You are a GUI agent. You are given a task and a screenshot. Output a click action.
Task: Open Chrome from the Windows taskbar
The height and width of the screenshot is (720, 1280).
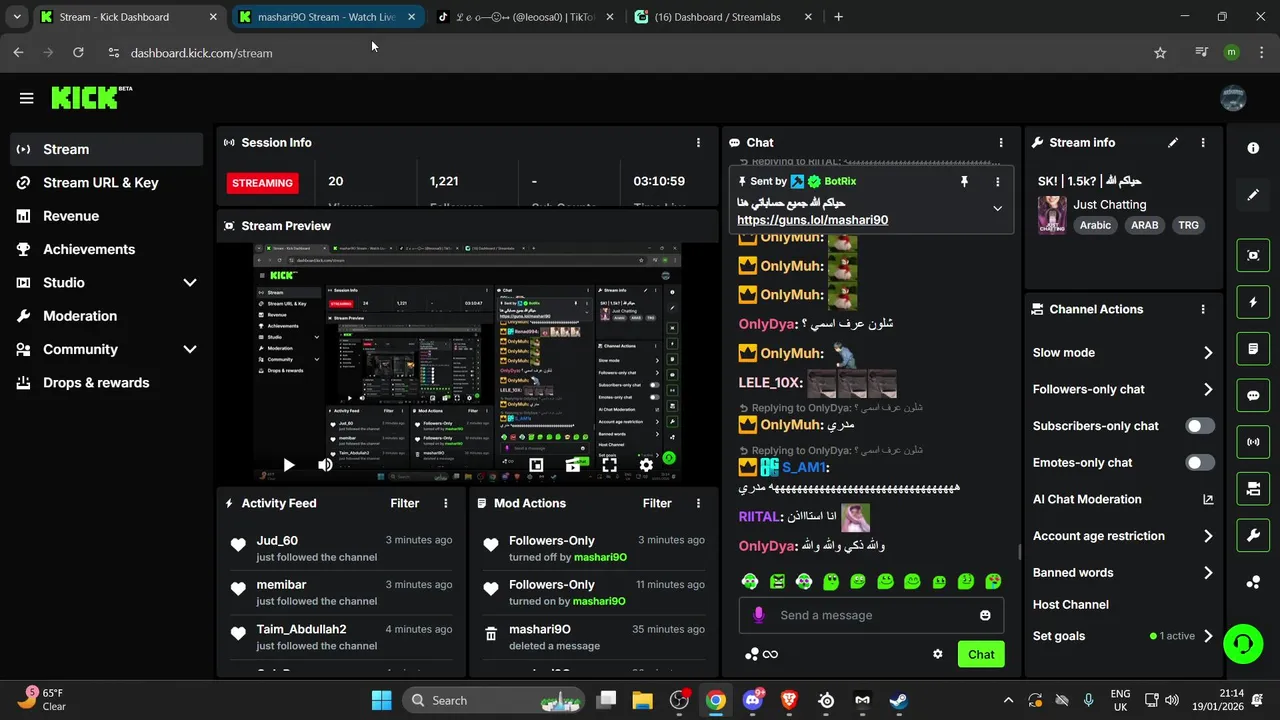click(716, 700)
